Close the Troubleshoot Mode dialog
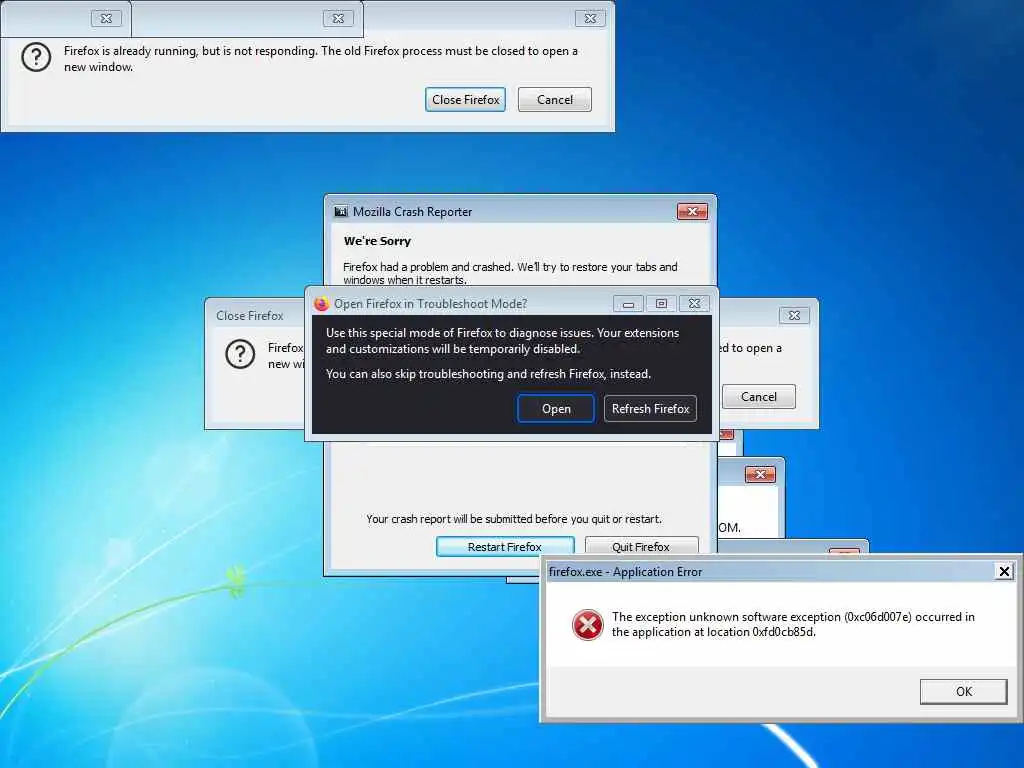Screen dimensions: 1024x768 [x=694, y=304]
